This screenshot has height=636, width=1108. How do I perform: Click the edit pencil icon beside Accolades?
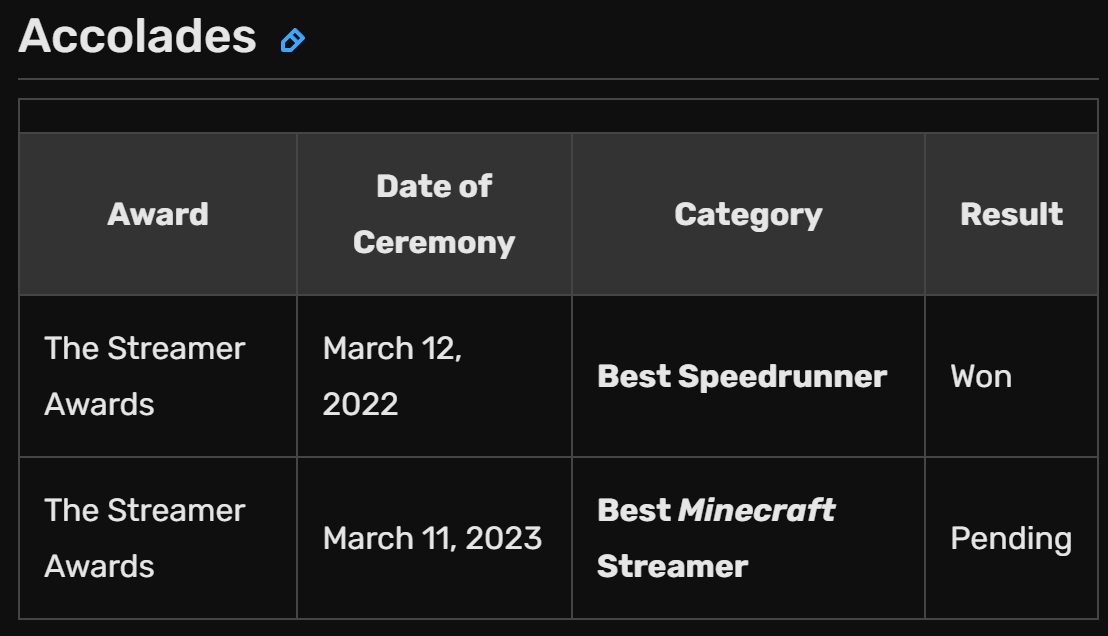(x=292, y=40)
